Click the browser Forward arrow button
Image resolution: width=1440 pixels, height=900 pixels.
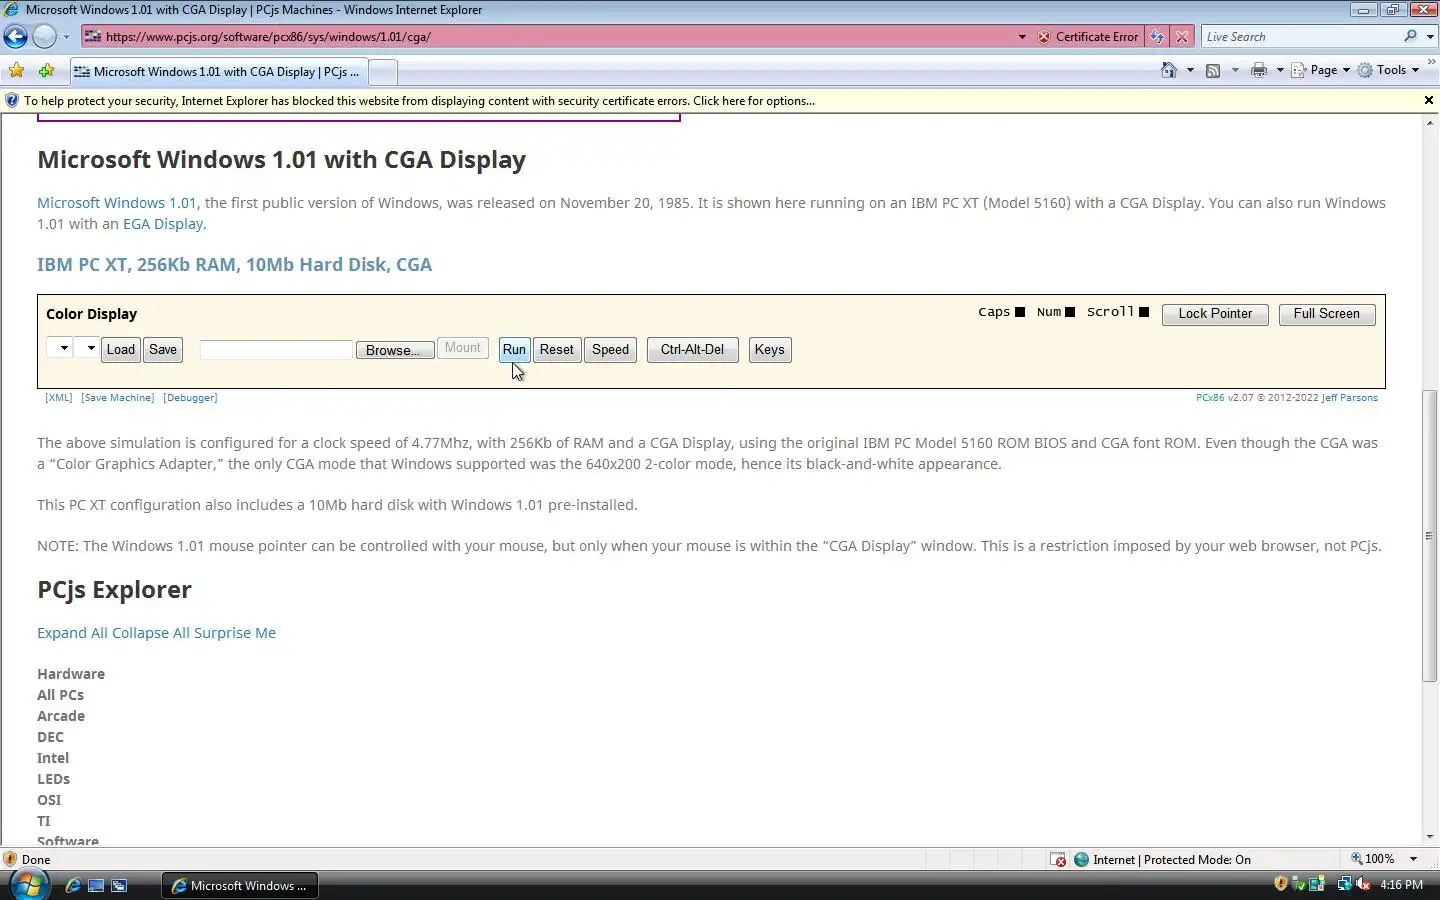point(44,37)
